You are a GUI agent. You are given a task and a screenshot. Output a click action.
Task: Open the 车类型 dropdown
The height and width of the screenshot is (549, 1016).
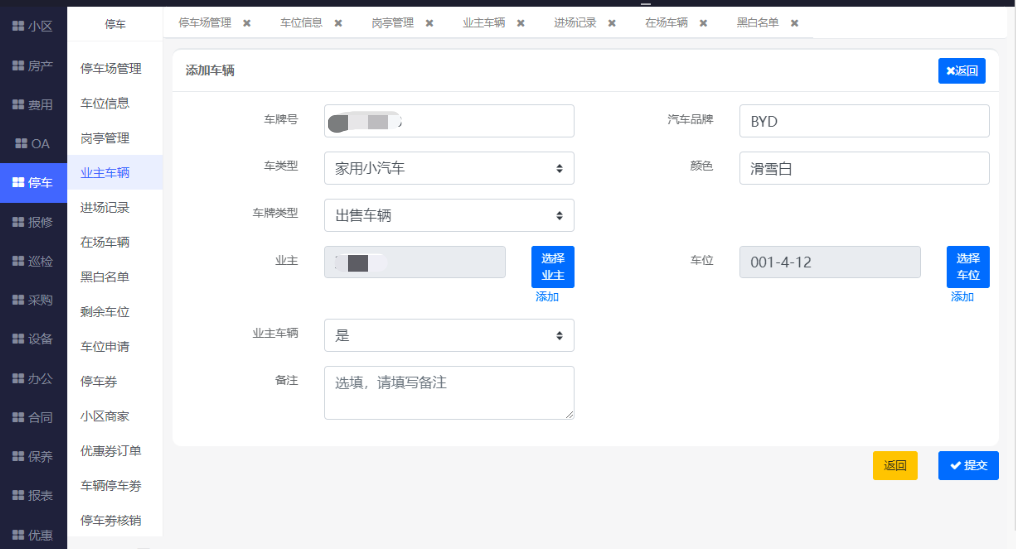(x=449, y=169)
